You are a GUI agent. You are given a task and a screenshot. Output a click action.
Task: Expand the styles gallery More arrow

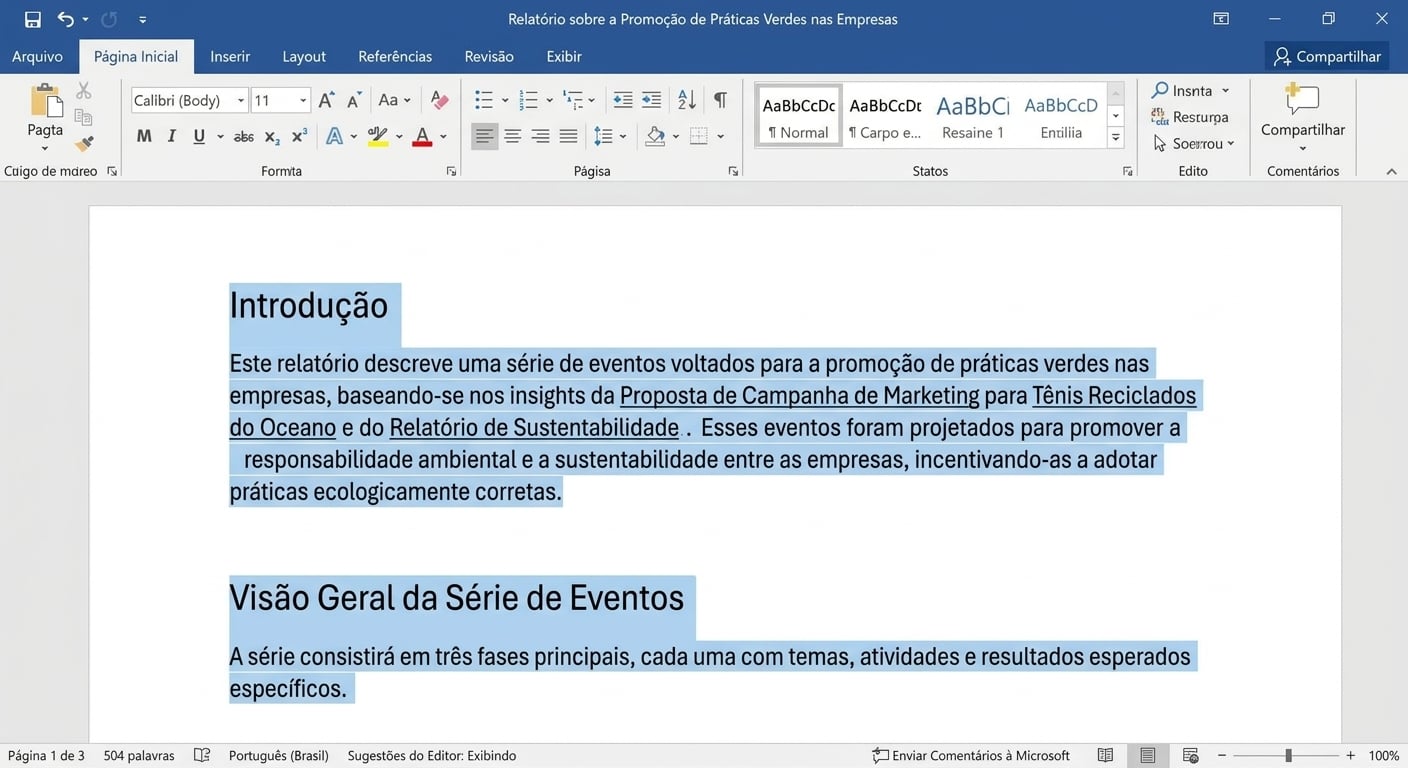[1116, 138]
